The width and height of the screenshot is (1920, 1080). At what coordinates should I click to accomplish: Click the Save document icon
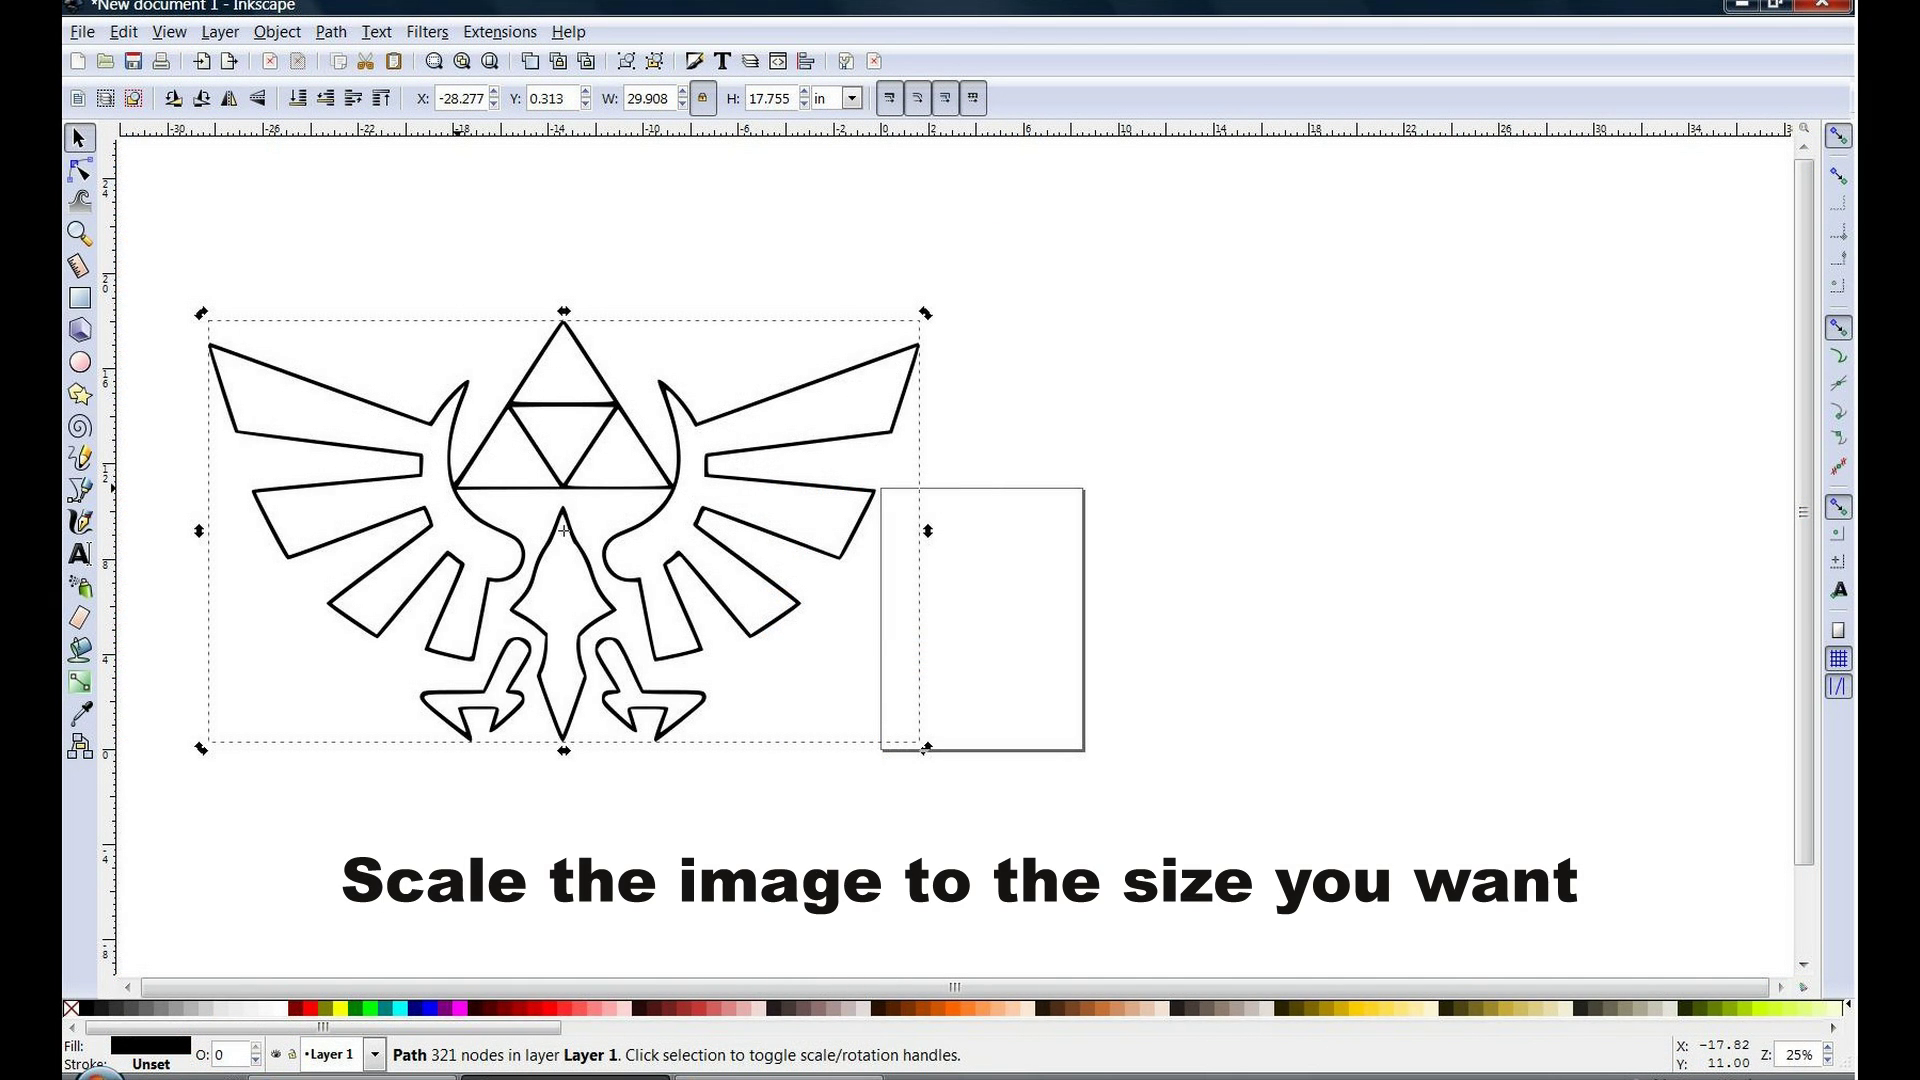(133, 61)
